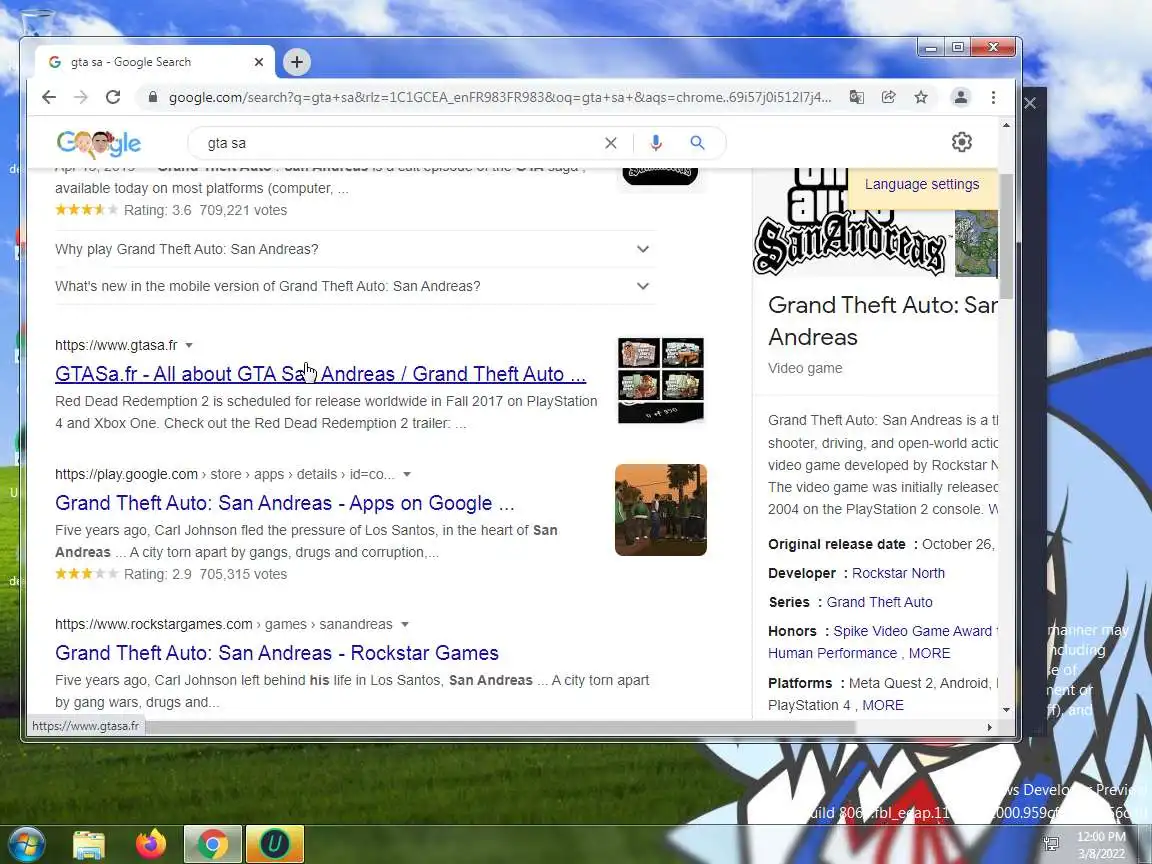The width and height of the screenshot is (1152, 864).
Task: Click the 'gta sa' search field
Action: coord(400,143)
